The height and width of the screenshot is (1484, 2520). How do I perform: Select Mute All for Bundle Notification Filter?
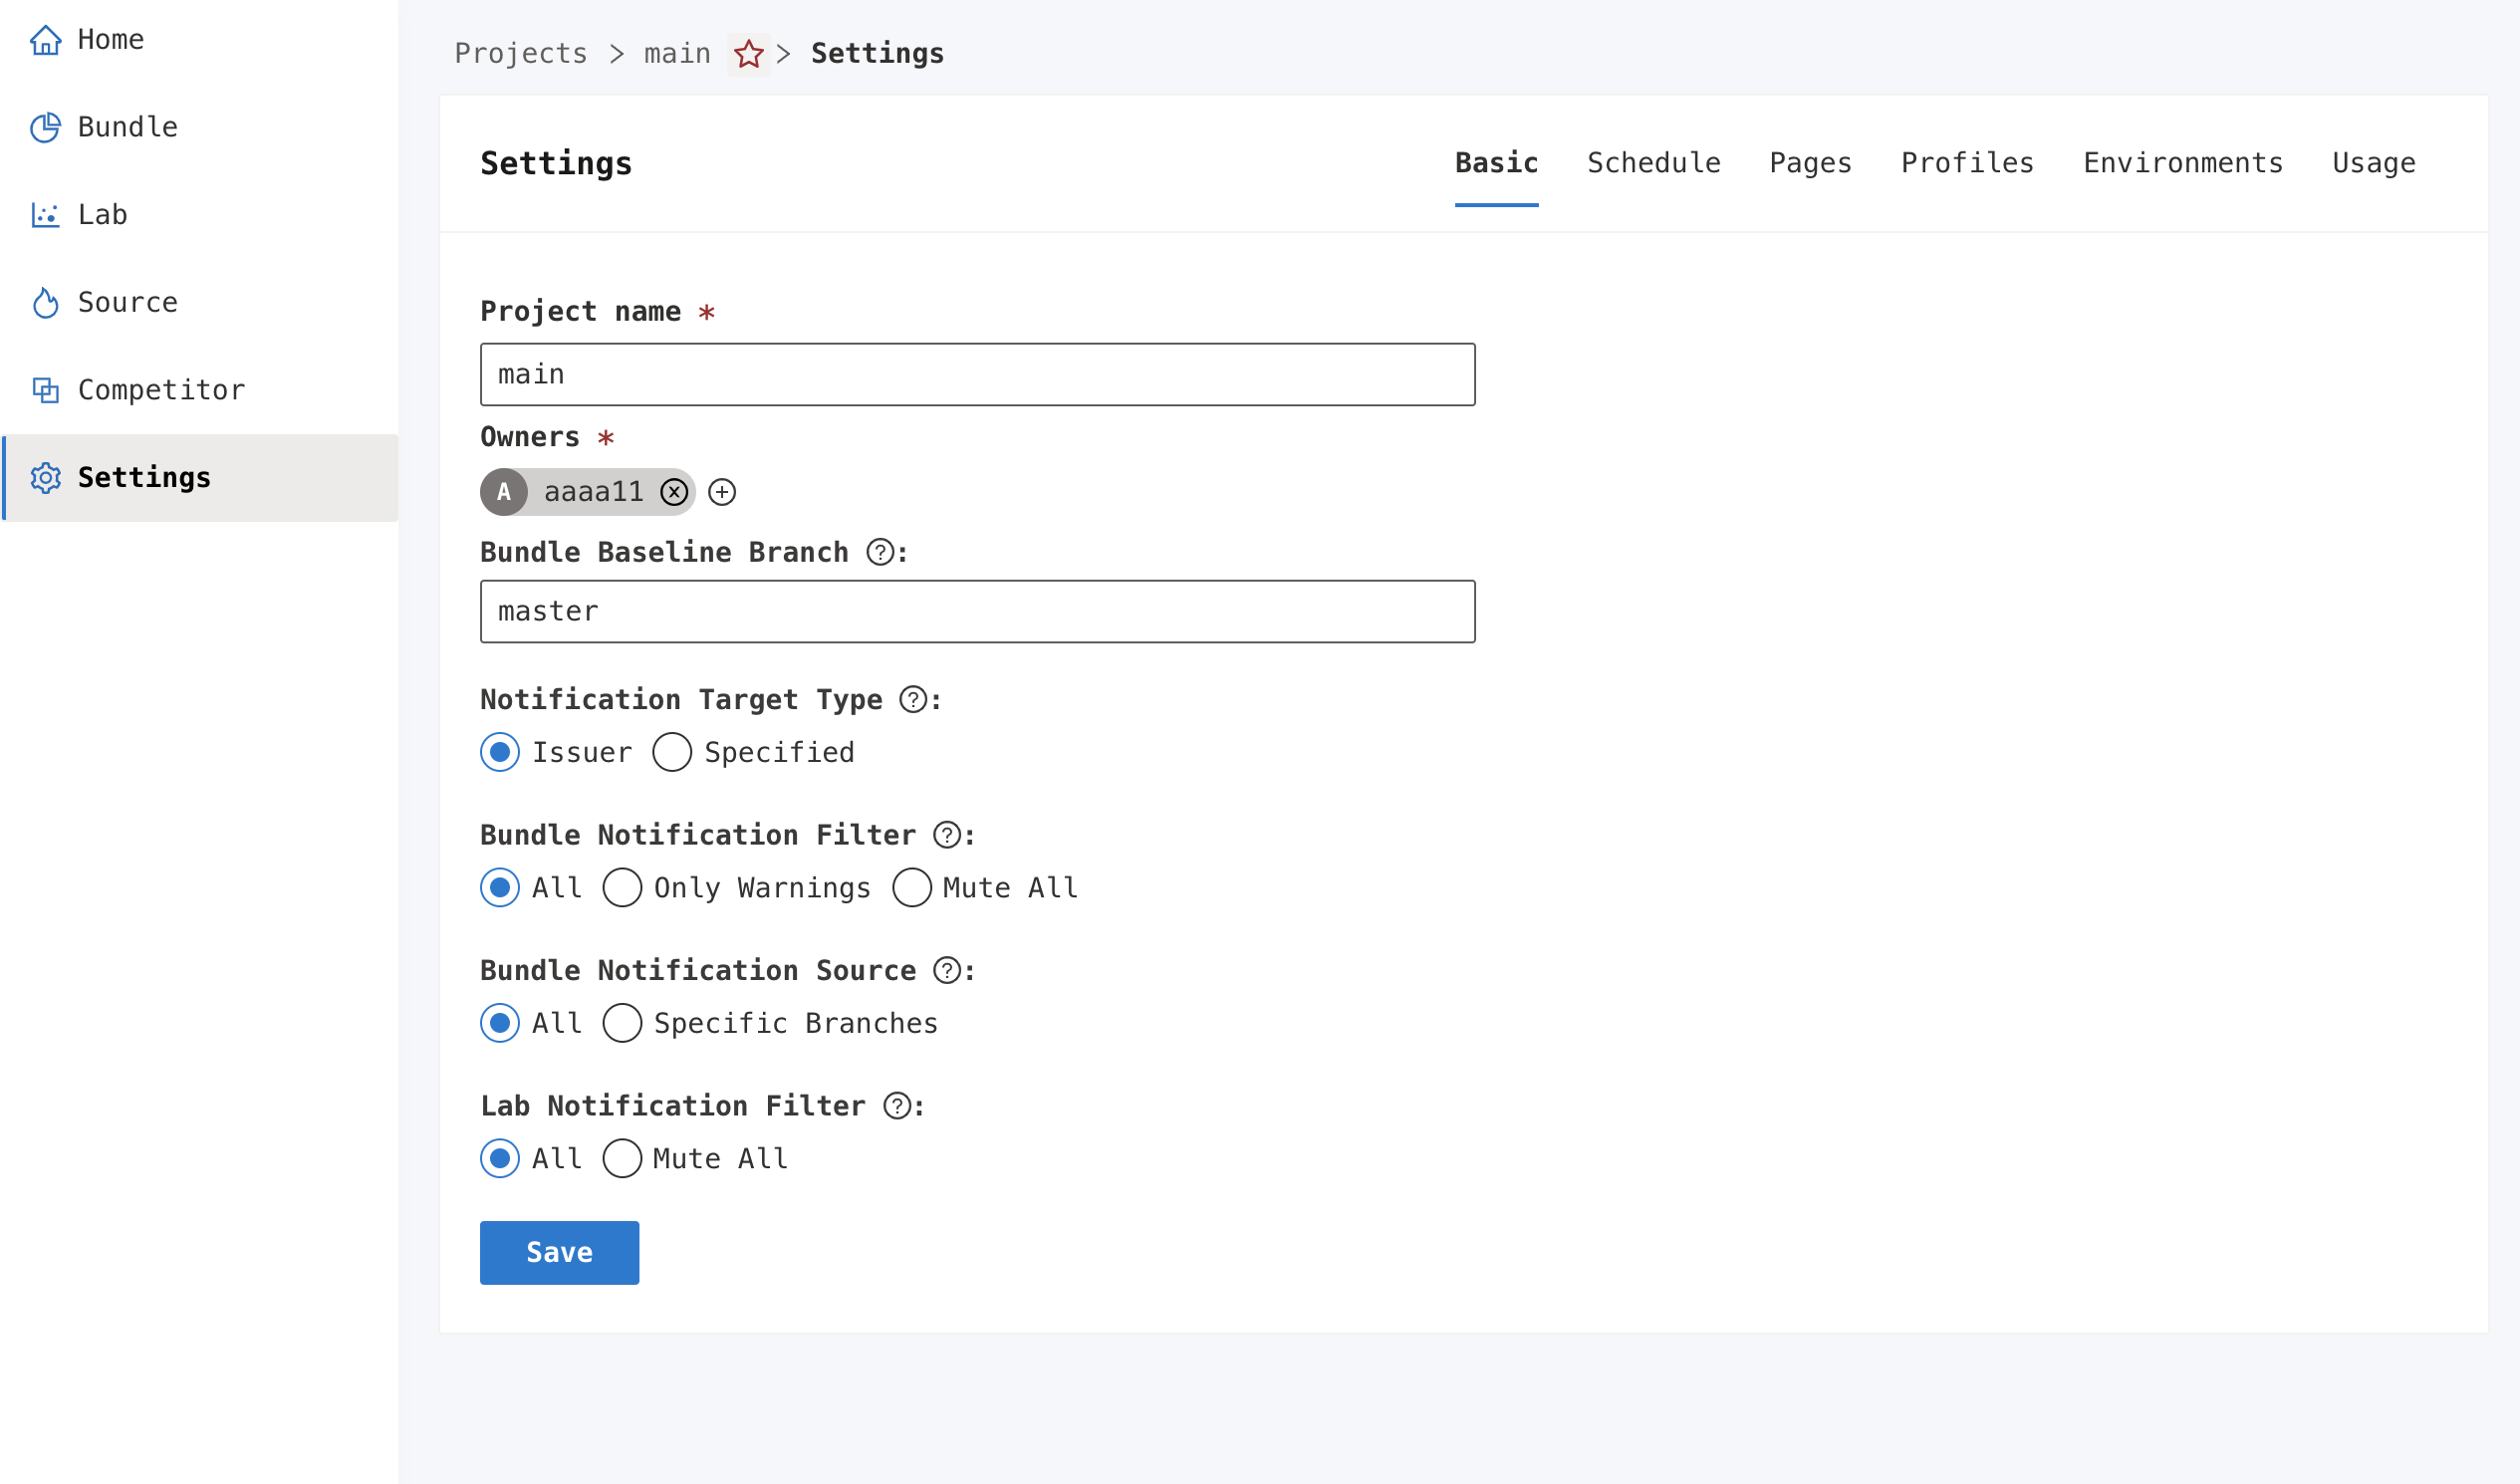click(x=912, y=887)
